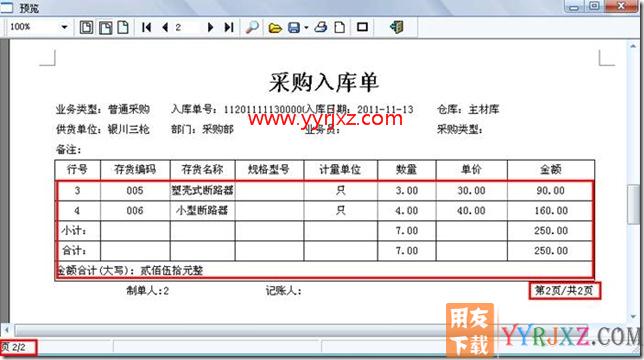
Task: Click the inventory code cell 006
Action: pyautogui.click(x=135, y=211)
